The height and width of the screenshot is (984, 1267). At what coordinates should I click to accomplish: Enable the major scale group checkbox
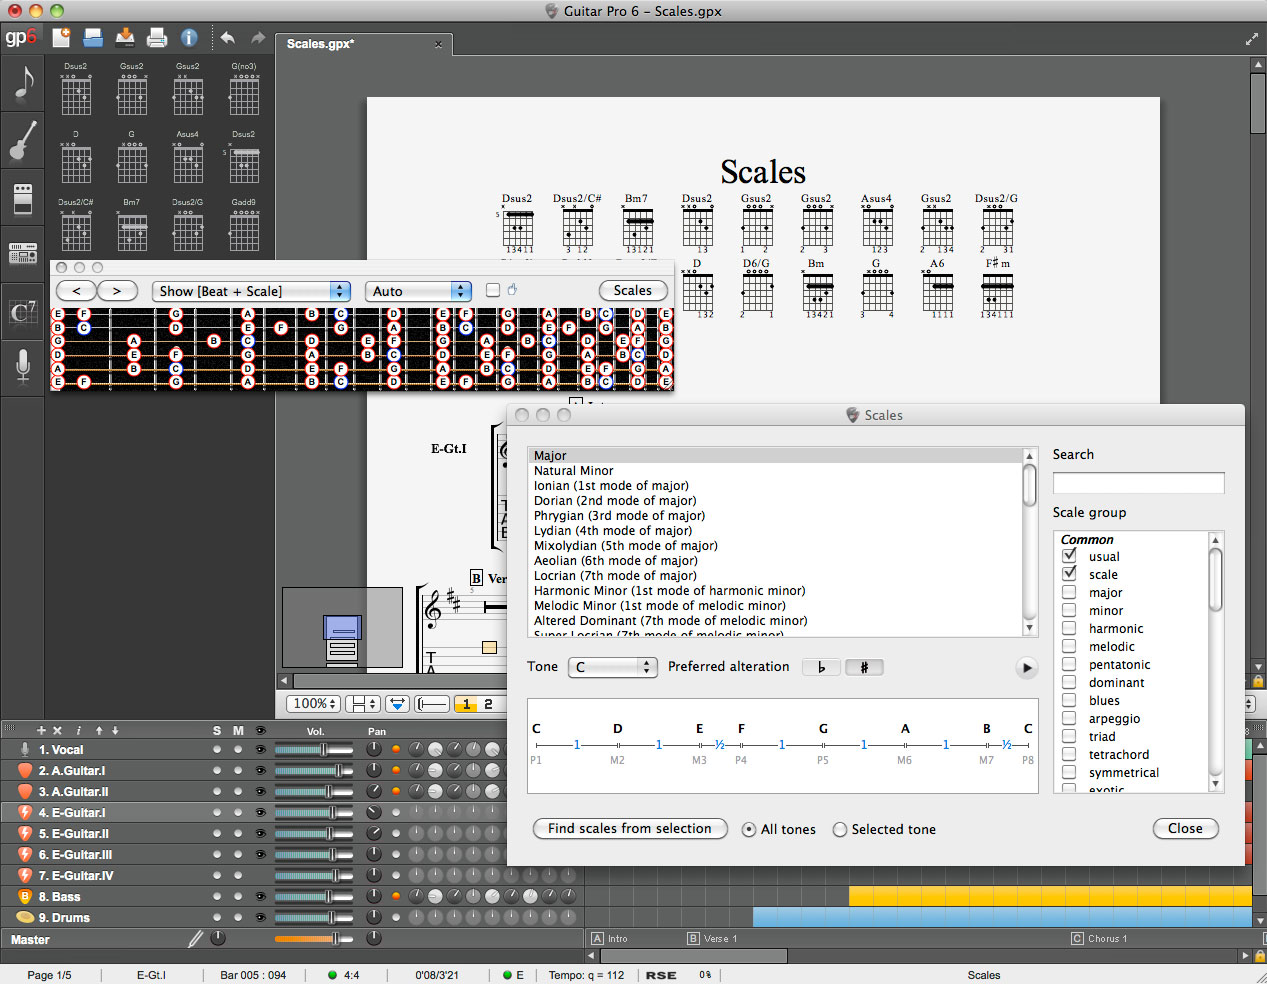(x=1069, y=592)
